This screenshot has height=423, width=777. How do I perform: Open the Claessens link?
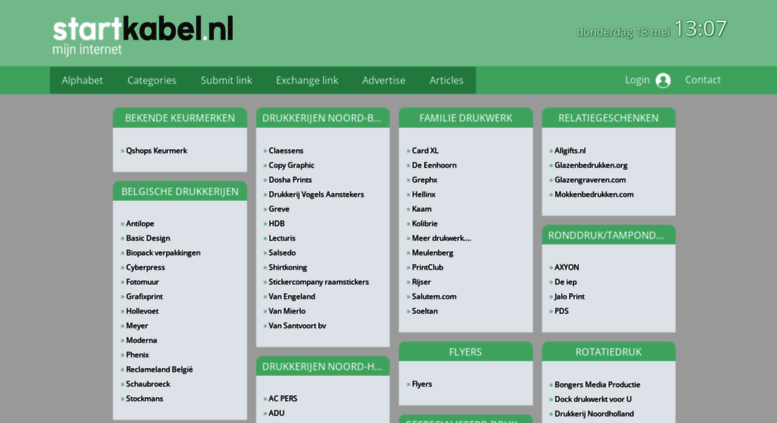tap(286, 151)
